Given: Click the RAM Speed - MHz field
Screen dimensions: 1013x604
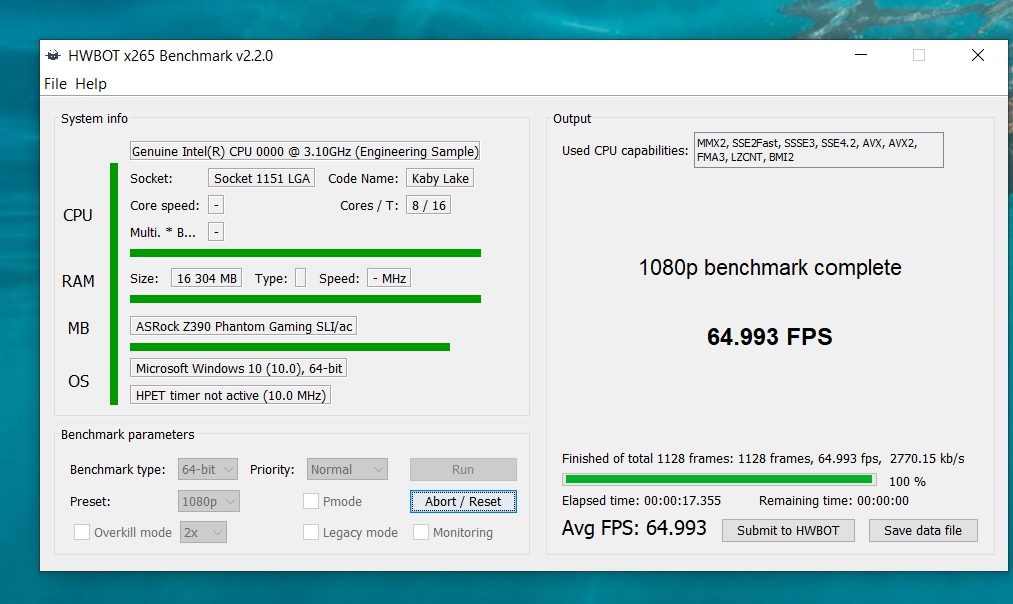Looking at the screenshot, I should pos(389,278).
